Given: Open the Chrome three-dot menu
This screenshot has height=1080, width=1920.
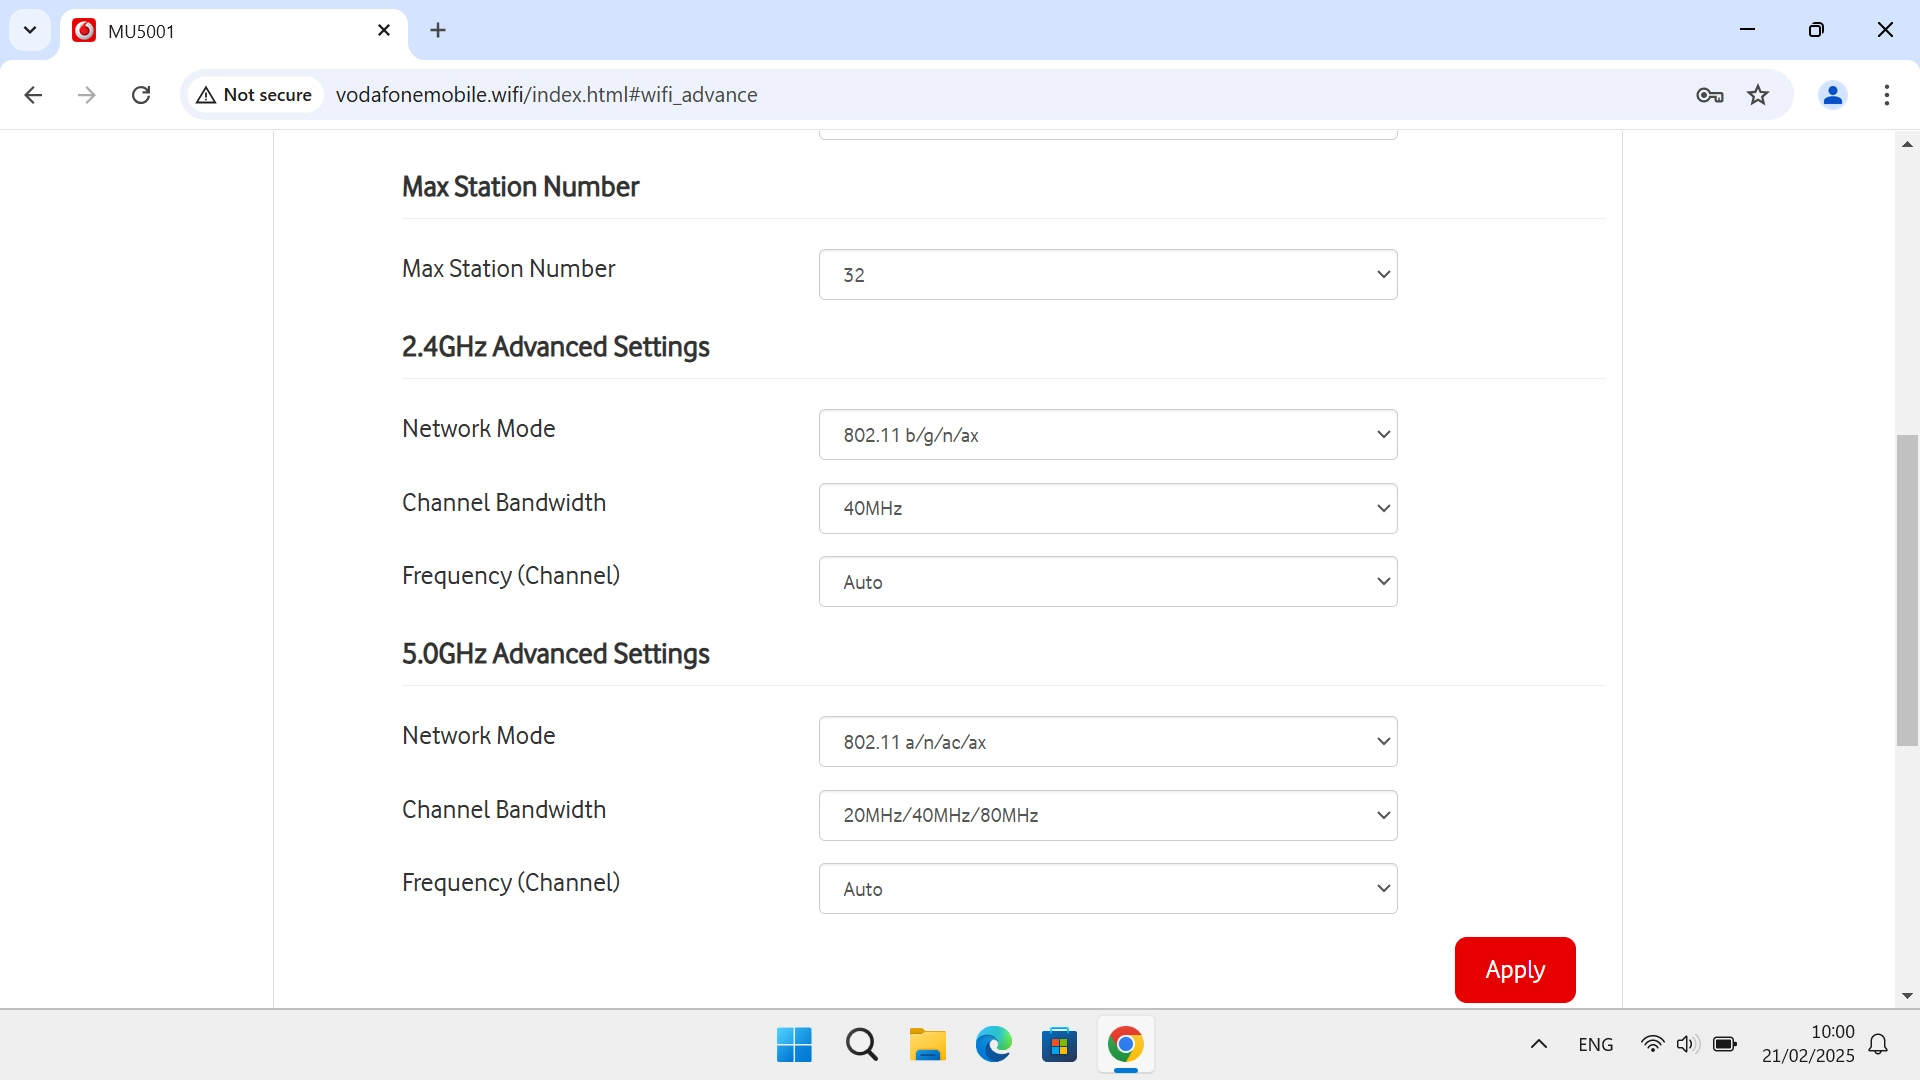Looking at the screenshot, I should [1887, 94].
